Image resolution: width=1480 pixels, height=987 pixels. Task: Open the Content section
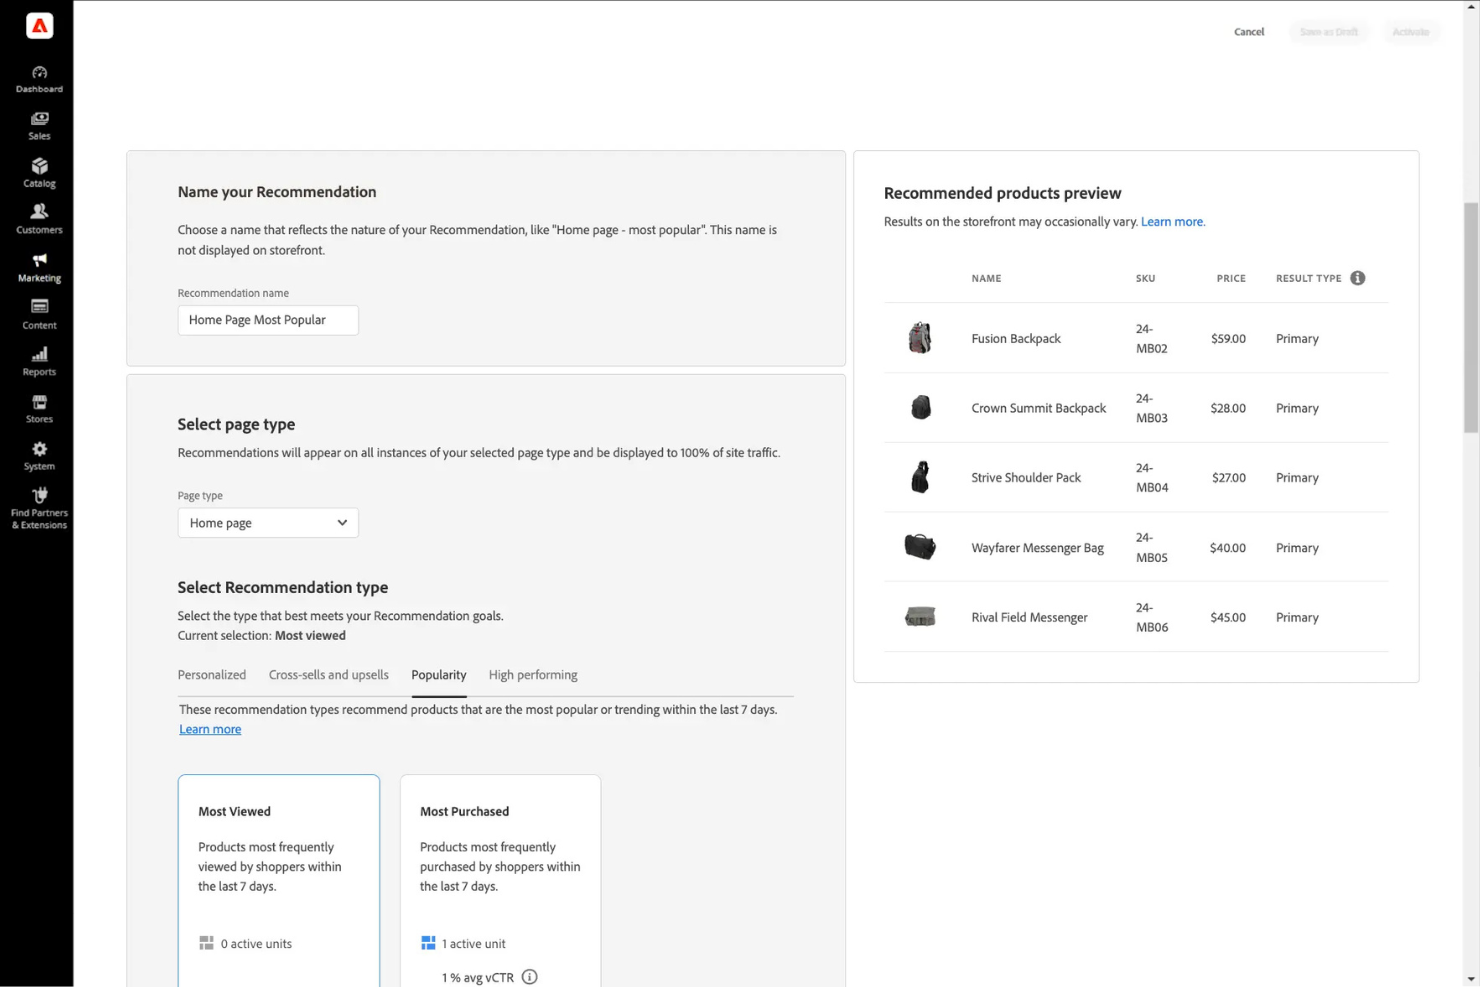38,313
